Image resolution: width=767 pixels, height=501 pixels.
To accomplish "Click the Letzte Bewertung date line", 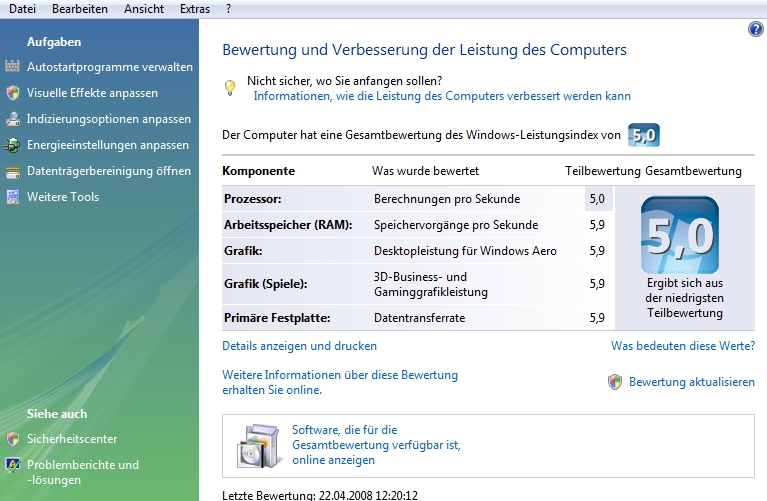I will 320,495.
